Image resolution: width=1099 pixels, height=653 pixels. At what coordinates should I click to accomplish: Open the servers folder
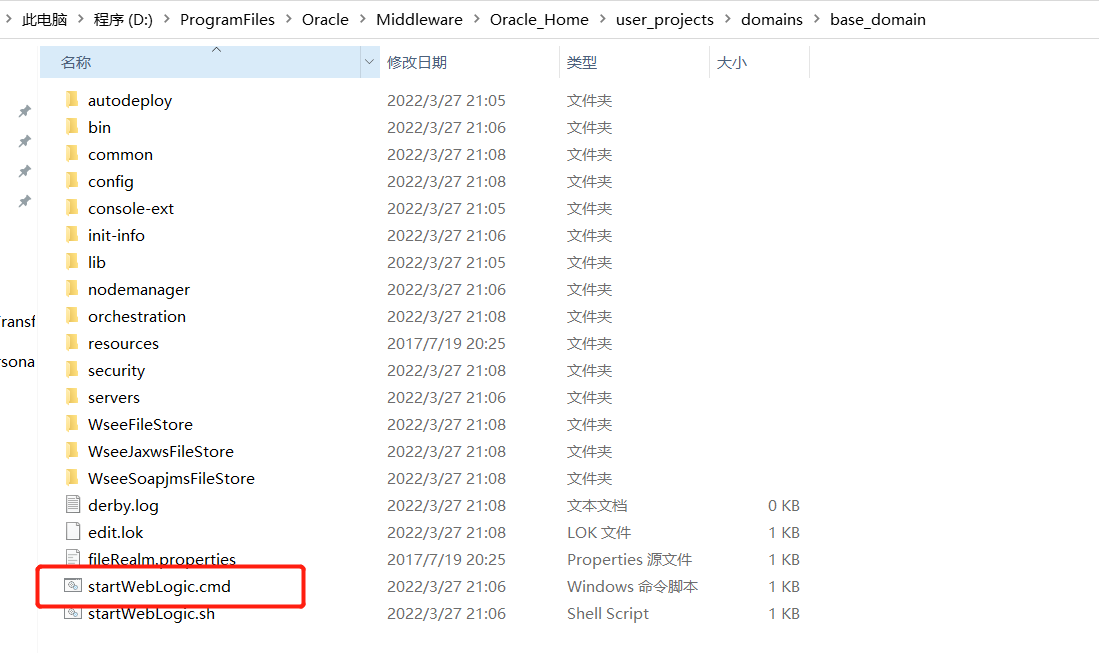pos(112,397)
